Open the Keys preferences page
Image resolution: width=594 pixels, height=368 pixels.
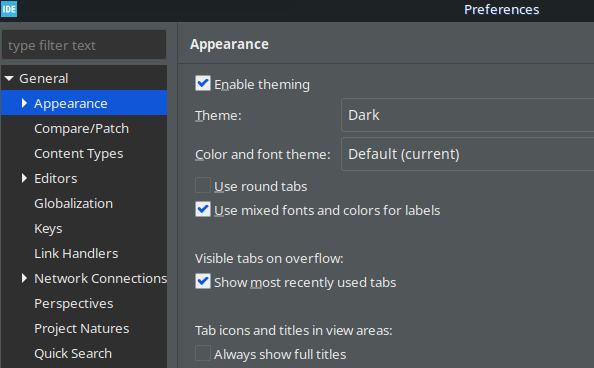click(48, 229)
